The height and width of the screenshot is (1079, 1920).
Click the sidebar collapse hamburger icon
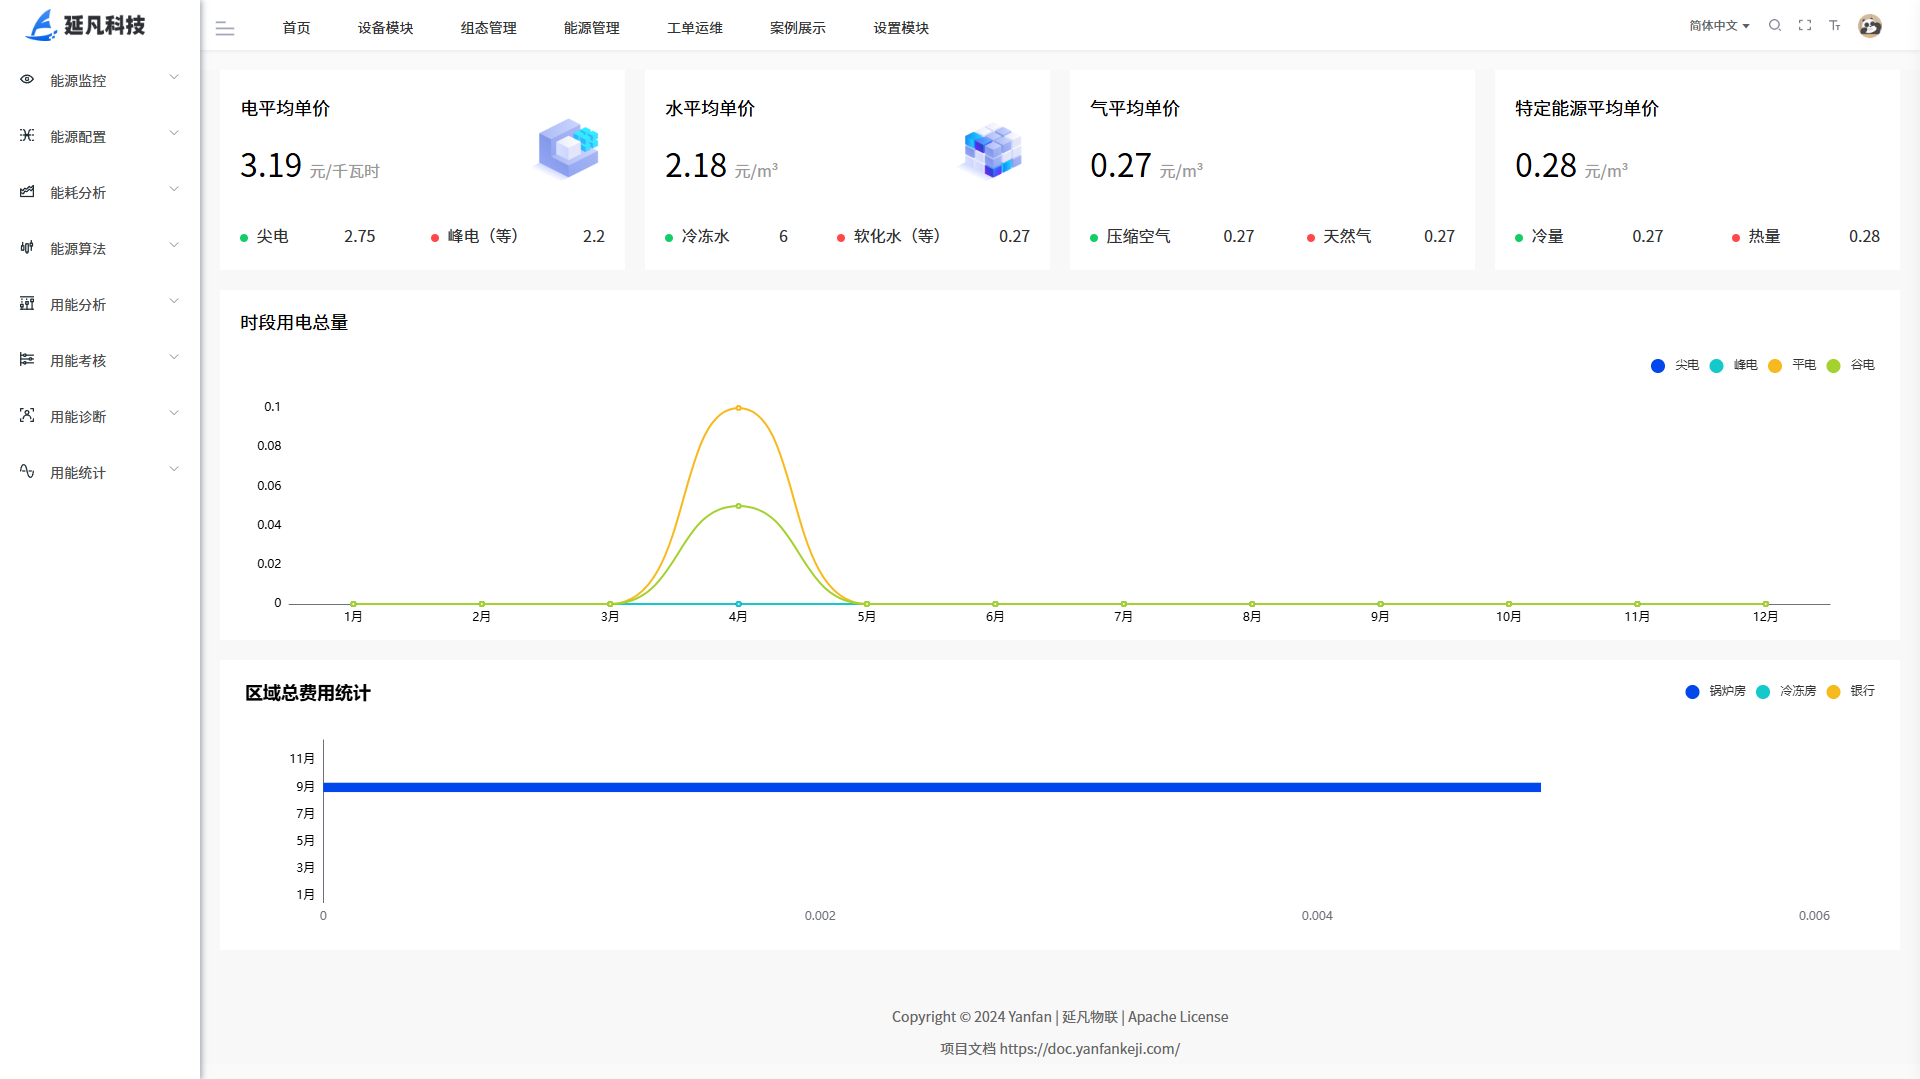coord(225,29)
